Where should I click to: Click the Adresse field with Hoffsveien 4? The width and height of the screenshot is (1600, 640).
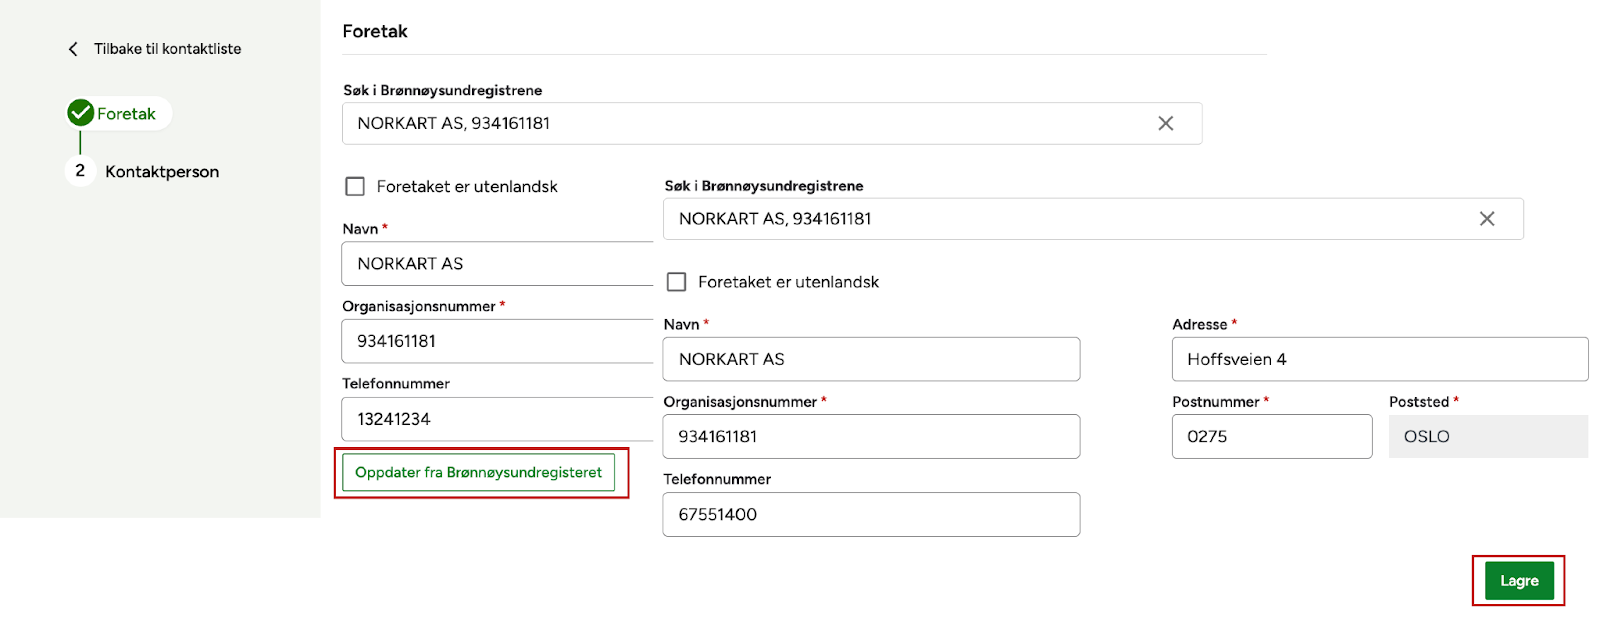1379,359
